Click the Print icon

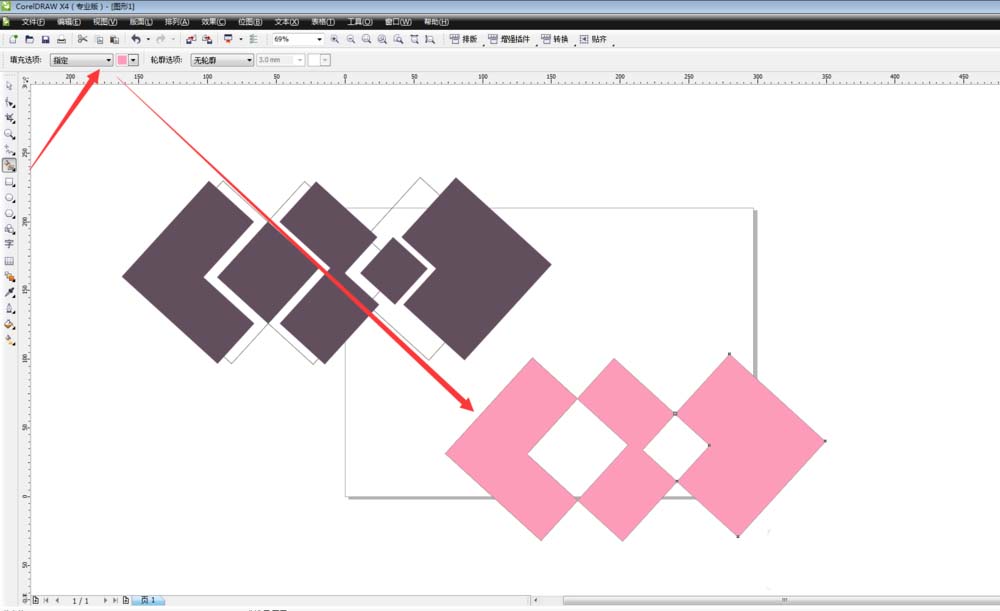point(61,39)
